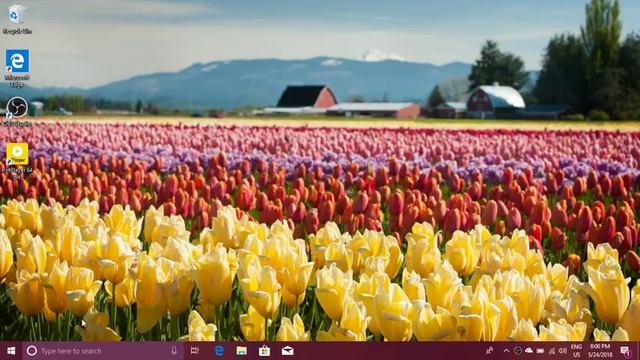This screenshot has width=640, height=360.
Task: Open Microsoft Store from the taskbar
Action: (x=264, y=351)
